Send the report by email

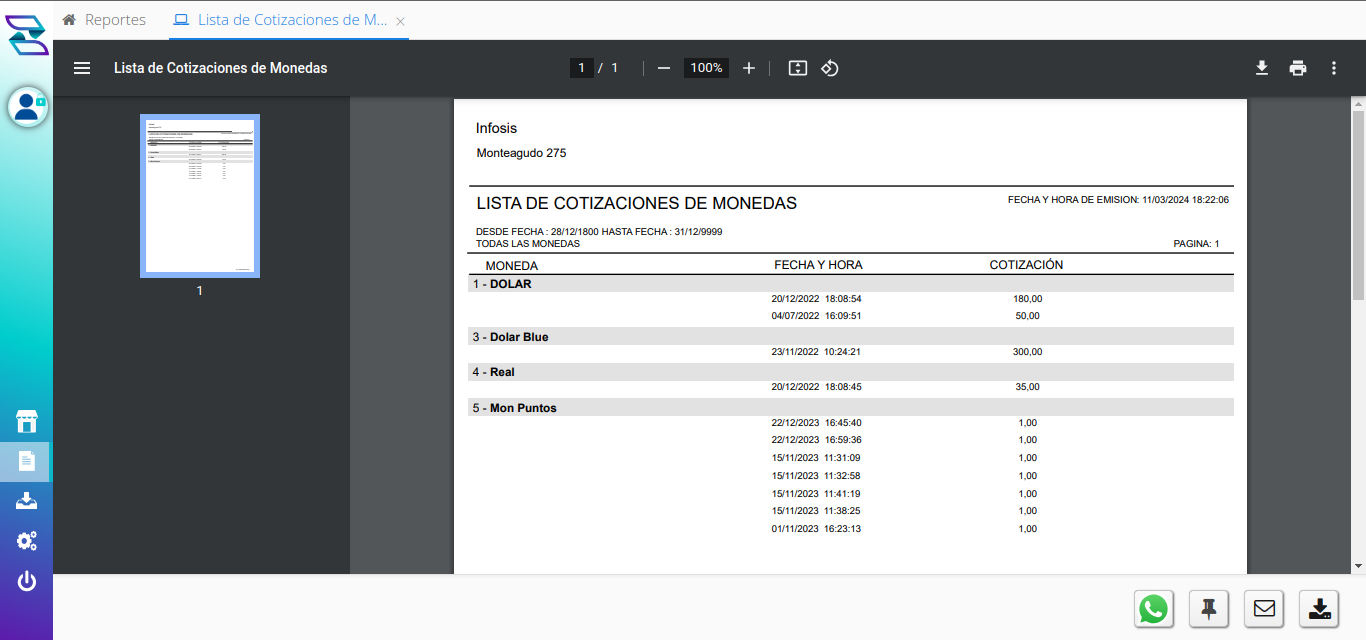(x=1264, y=608)
